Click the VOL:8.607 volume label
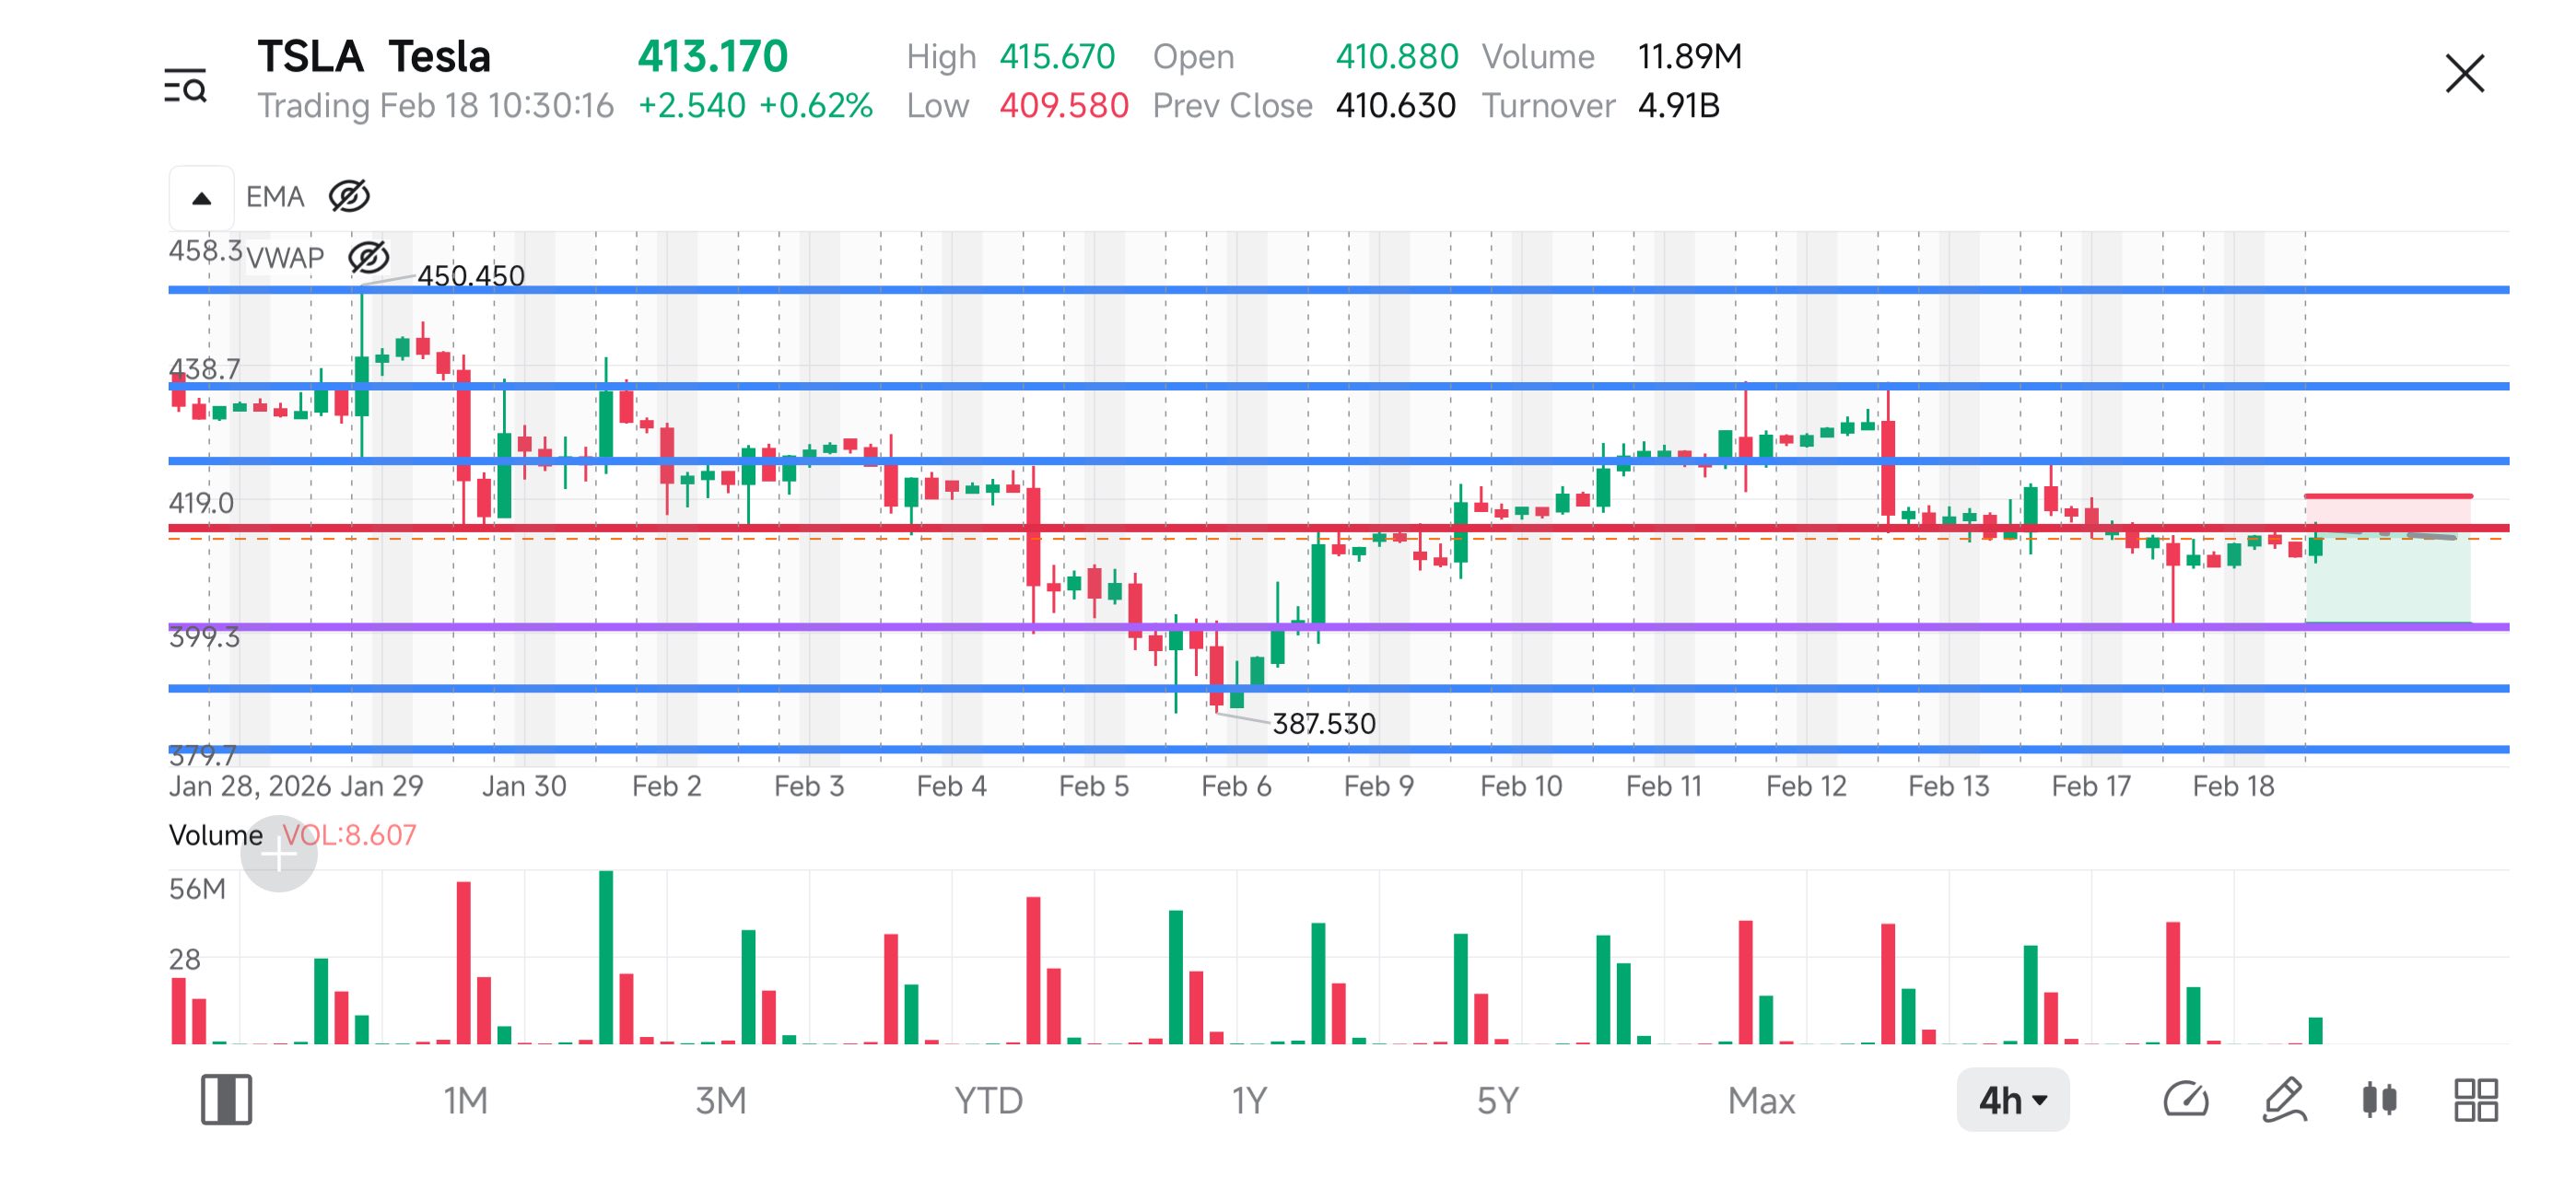Viewport: 2576px width, 1188px height. pos(348,835)
